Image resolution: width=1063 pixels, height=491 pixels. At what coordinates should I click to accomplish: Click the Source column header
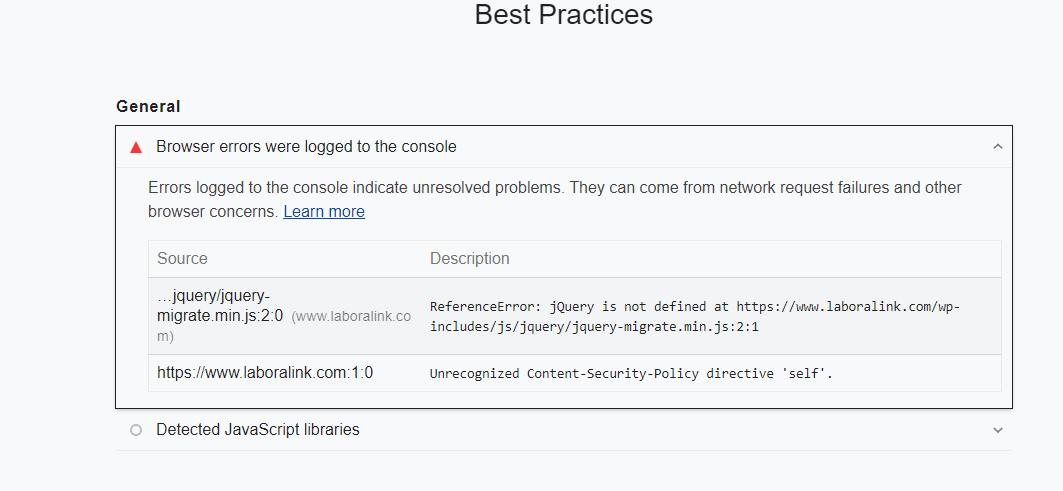182,258
